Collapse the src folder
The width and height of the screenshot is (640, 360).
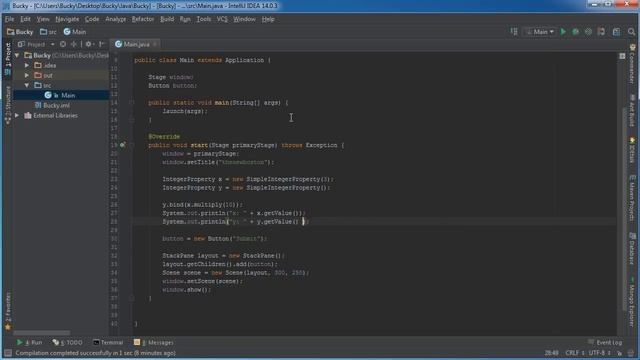[27, 85]
